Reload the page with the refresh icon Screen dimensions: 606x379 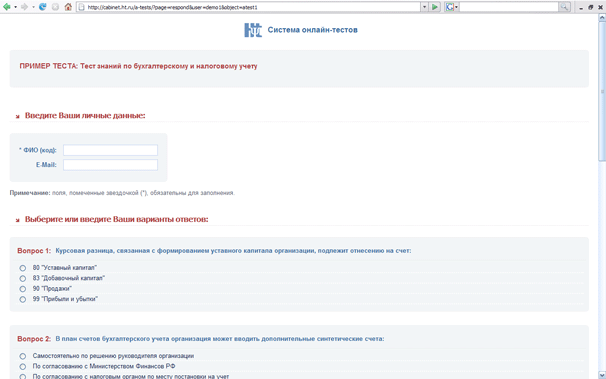(43, 7)
